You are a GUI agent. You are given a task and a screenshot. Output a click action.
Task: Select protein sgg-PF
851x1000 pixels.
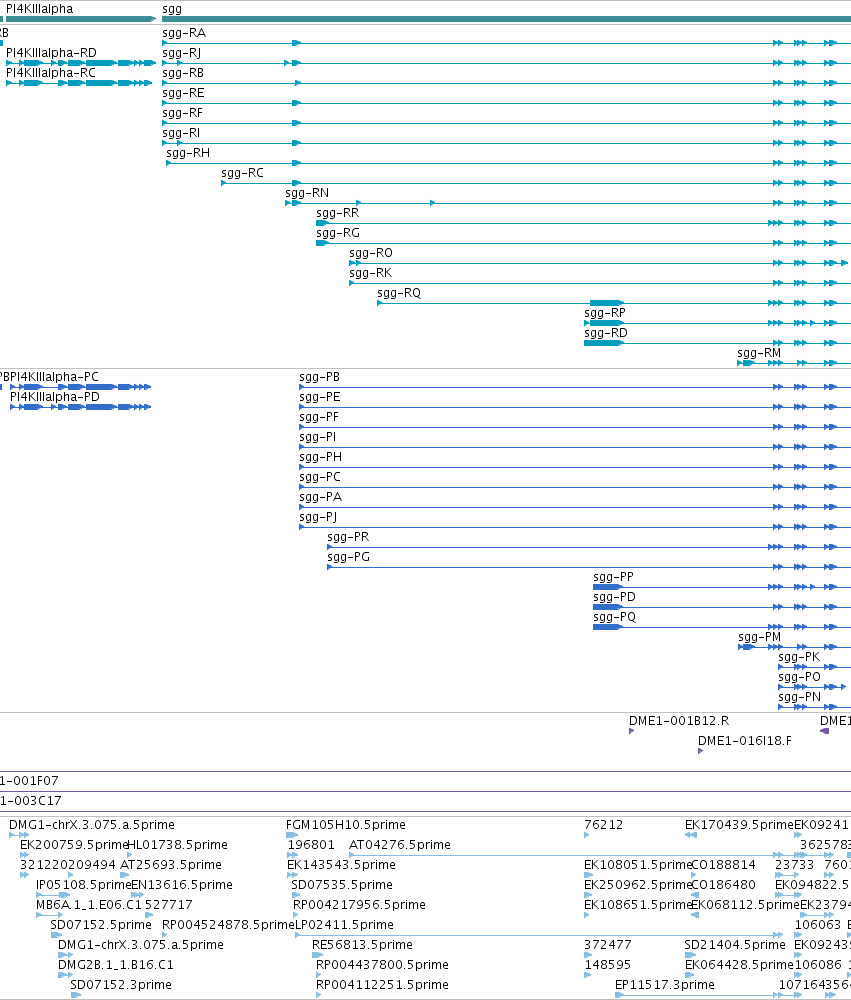pyautogui.click(x=319, y=417)
